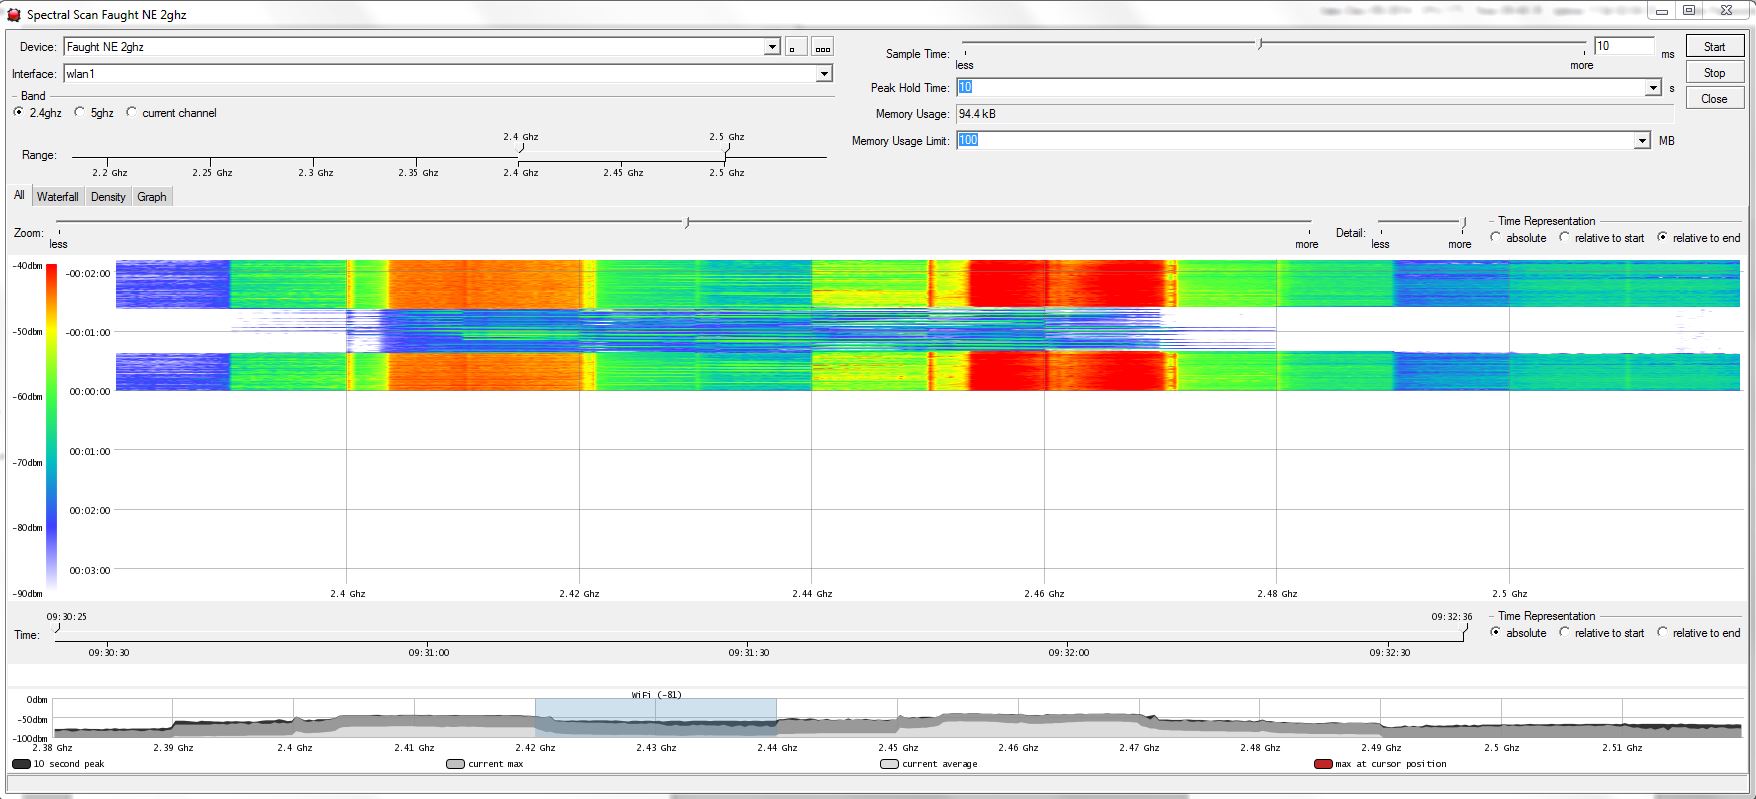Screen dimensions: 1756x799
Task: Click the '10 second peak' legend swatch
Action: pyautogui.click(x=21, y=764)
